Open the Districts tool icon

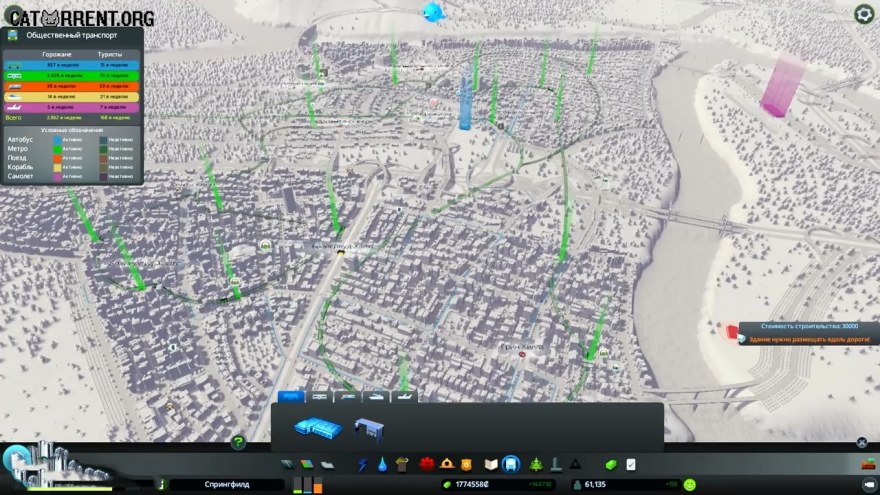(327, 465)
